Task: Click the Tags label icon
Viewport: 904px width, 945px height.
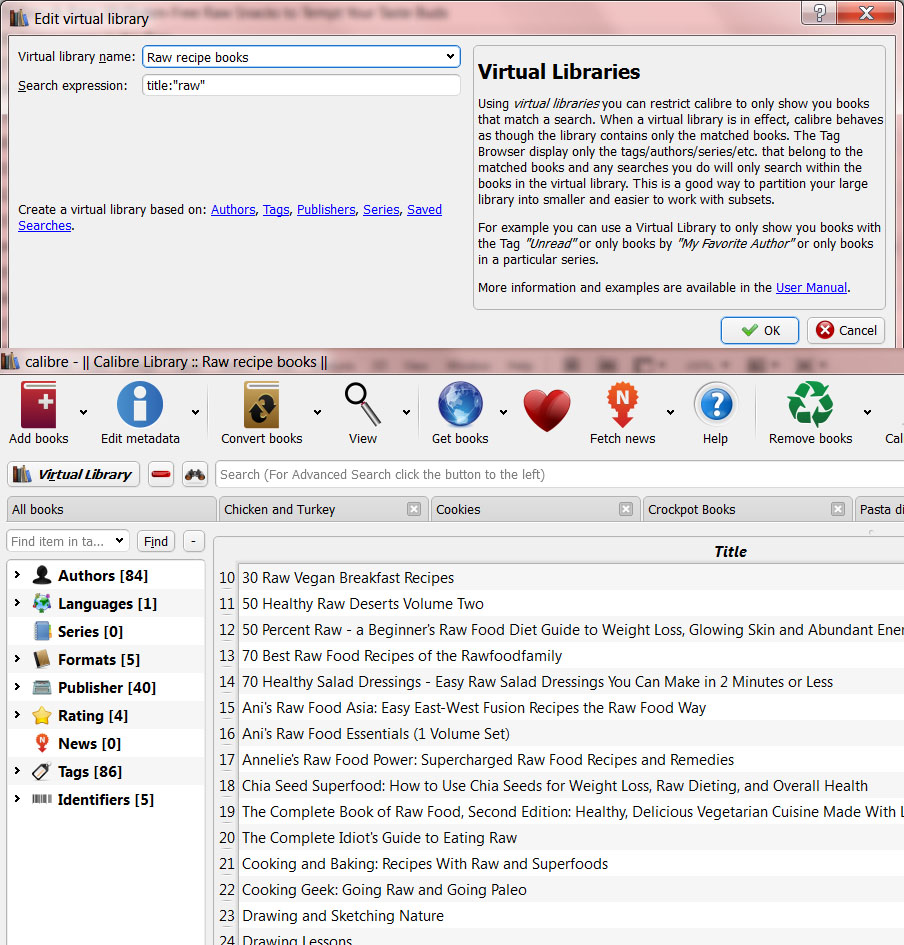Action: (42, 771)
